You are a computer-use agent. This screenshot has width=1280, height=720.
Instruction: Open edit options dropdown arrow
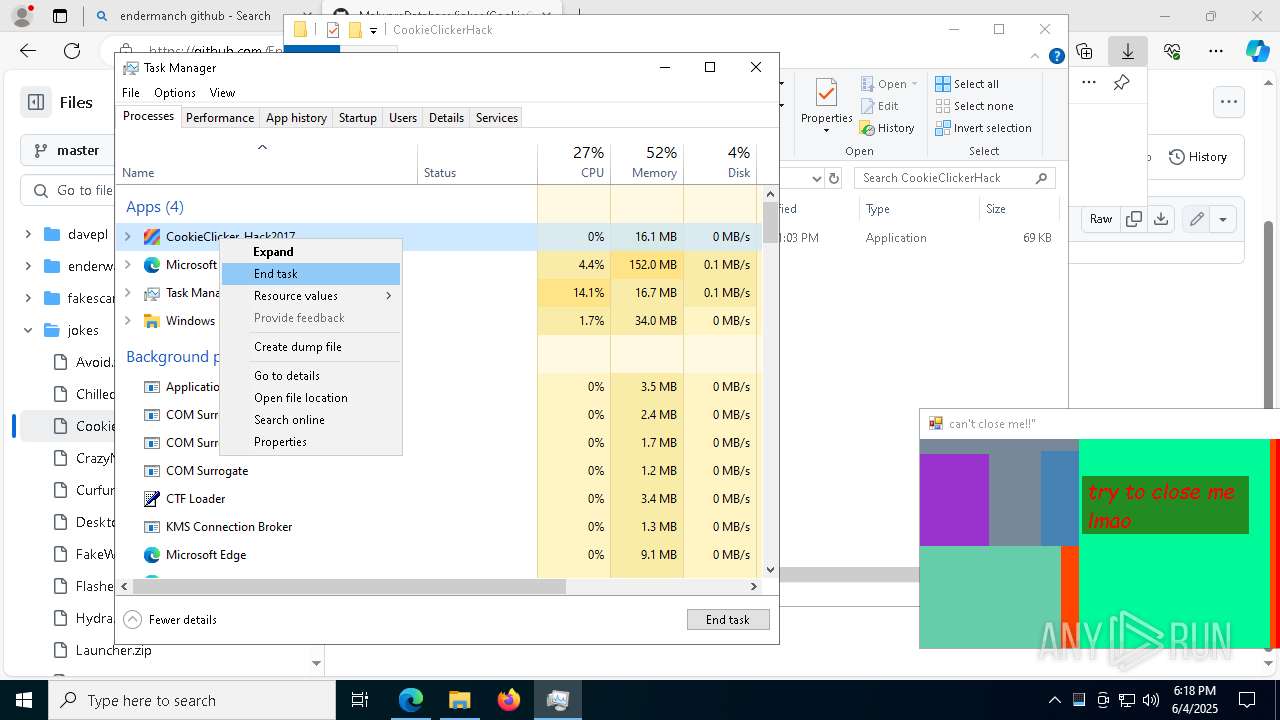1223,219
